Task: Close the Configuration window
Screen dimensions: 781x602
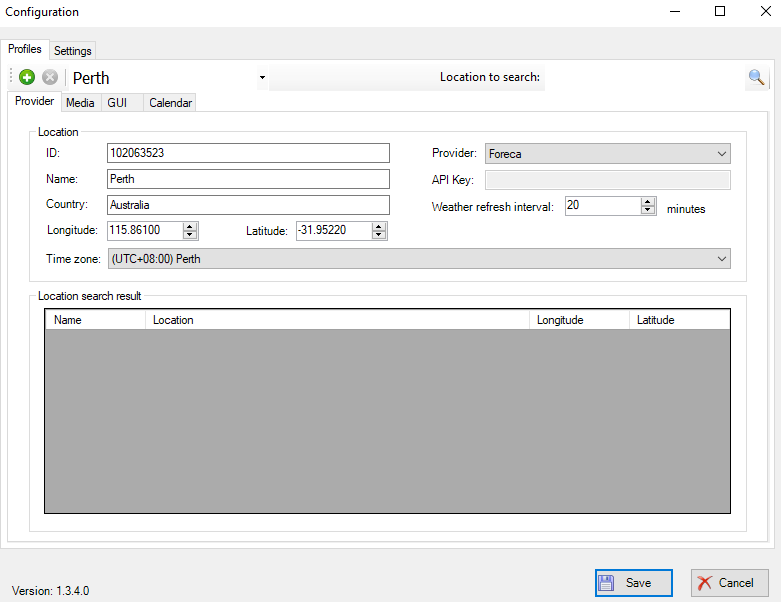Action: (x=766, y=11)
